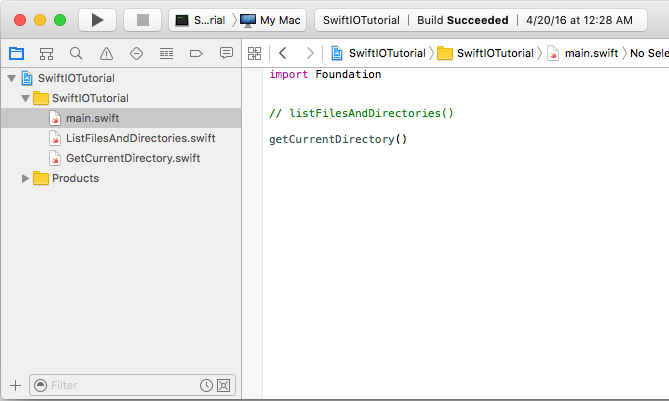This screenshot has width=669, height=401.
Task: Open the Breakpoint navigator
Action: click(196, 53)
